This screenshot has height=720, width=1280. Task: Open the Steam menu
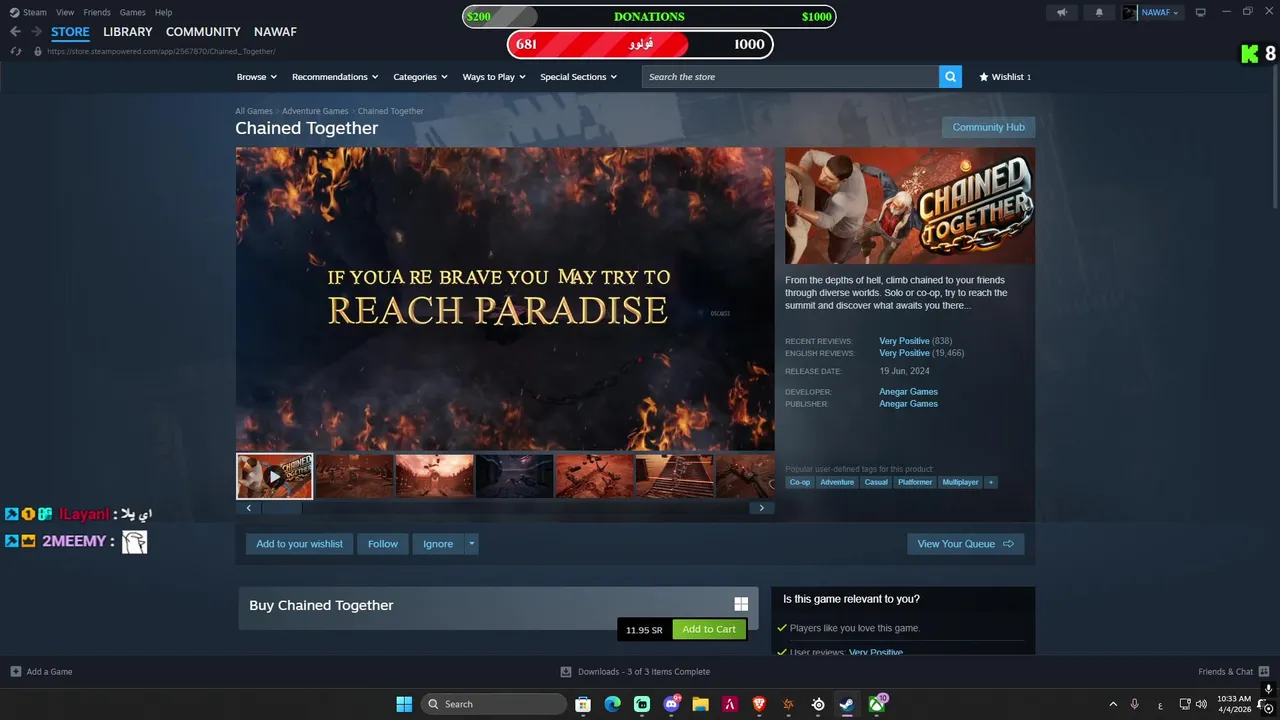point(35,13)
